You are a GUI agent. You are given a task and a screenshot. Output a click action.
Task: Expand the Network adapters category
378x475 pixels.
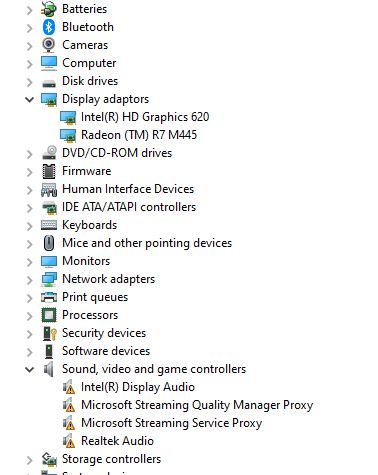[x=30, y=280]
